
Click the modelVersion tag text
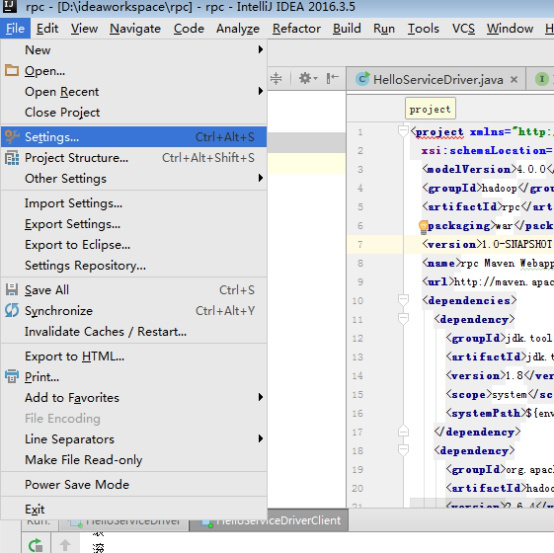[x=469, y=169]
